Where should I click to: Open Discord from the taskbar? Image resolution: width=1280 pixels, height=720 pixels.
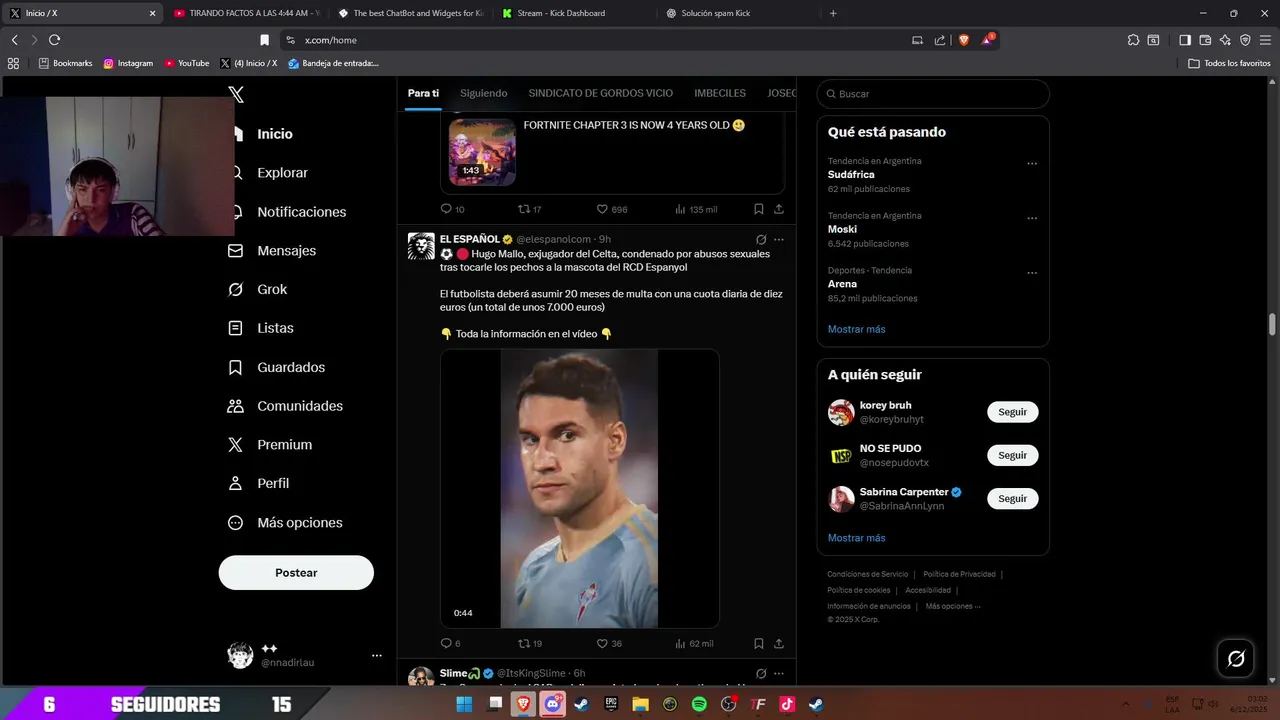pos(553,704)
